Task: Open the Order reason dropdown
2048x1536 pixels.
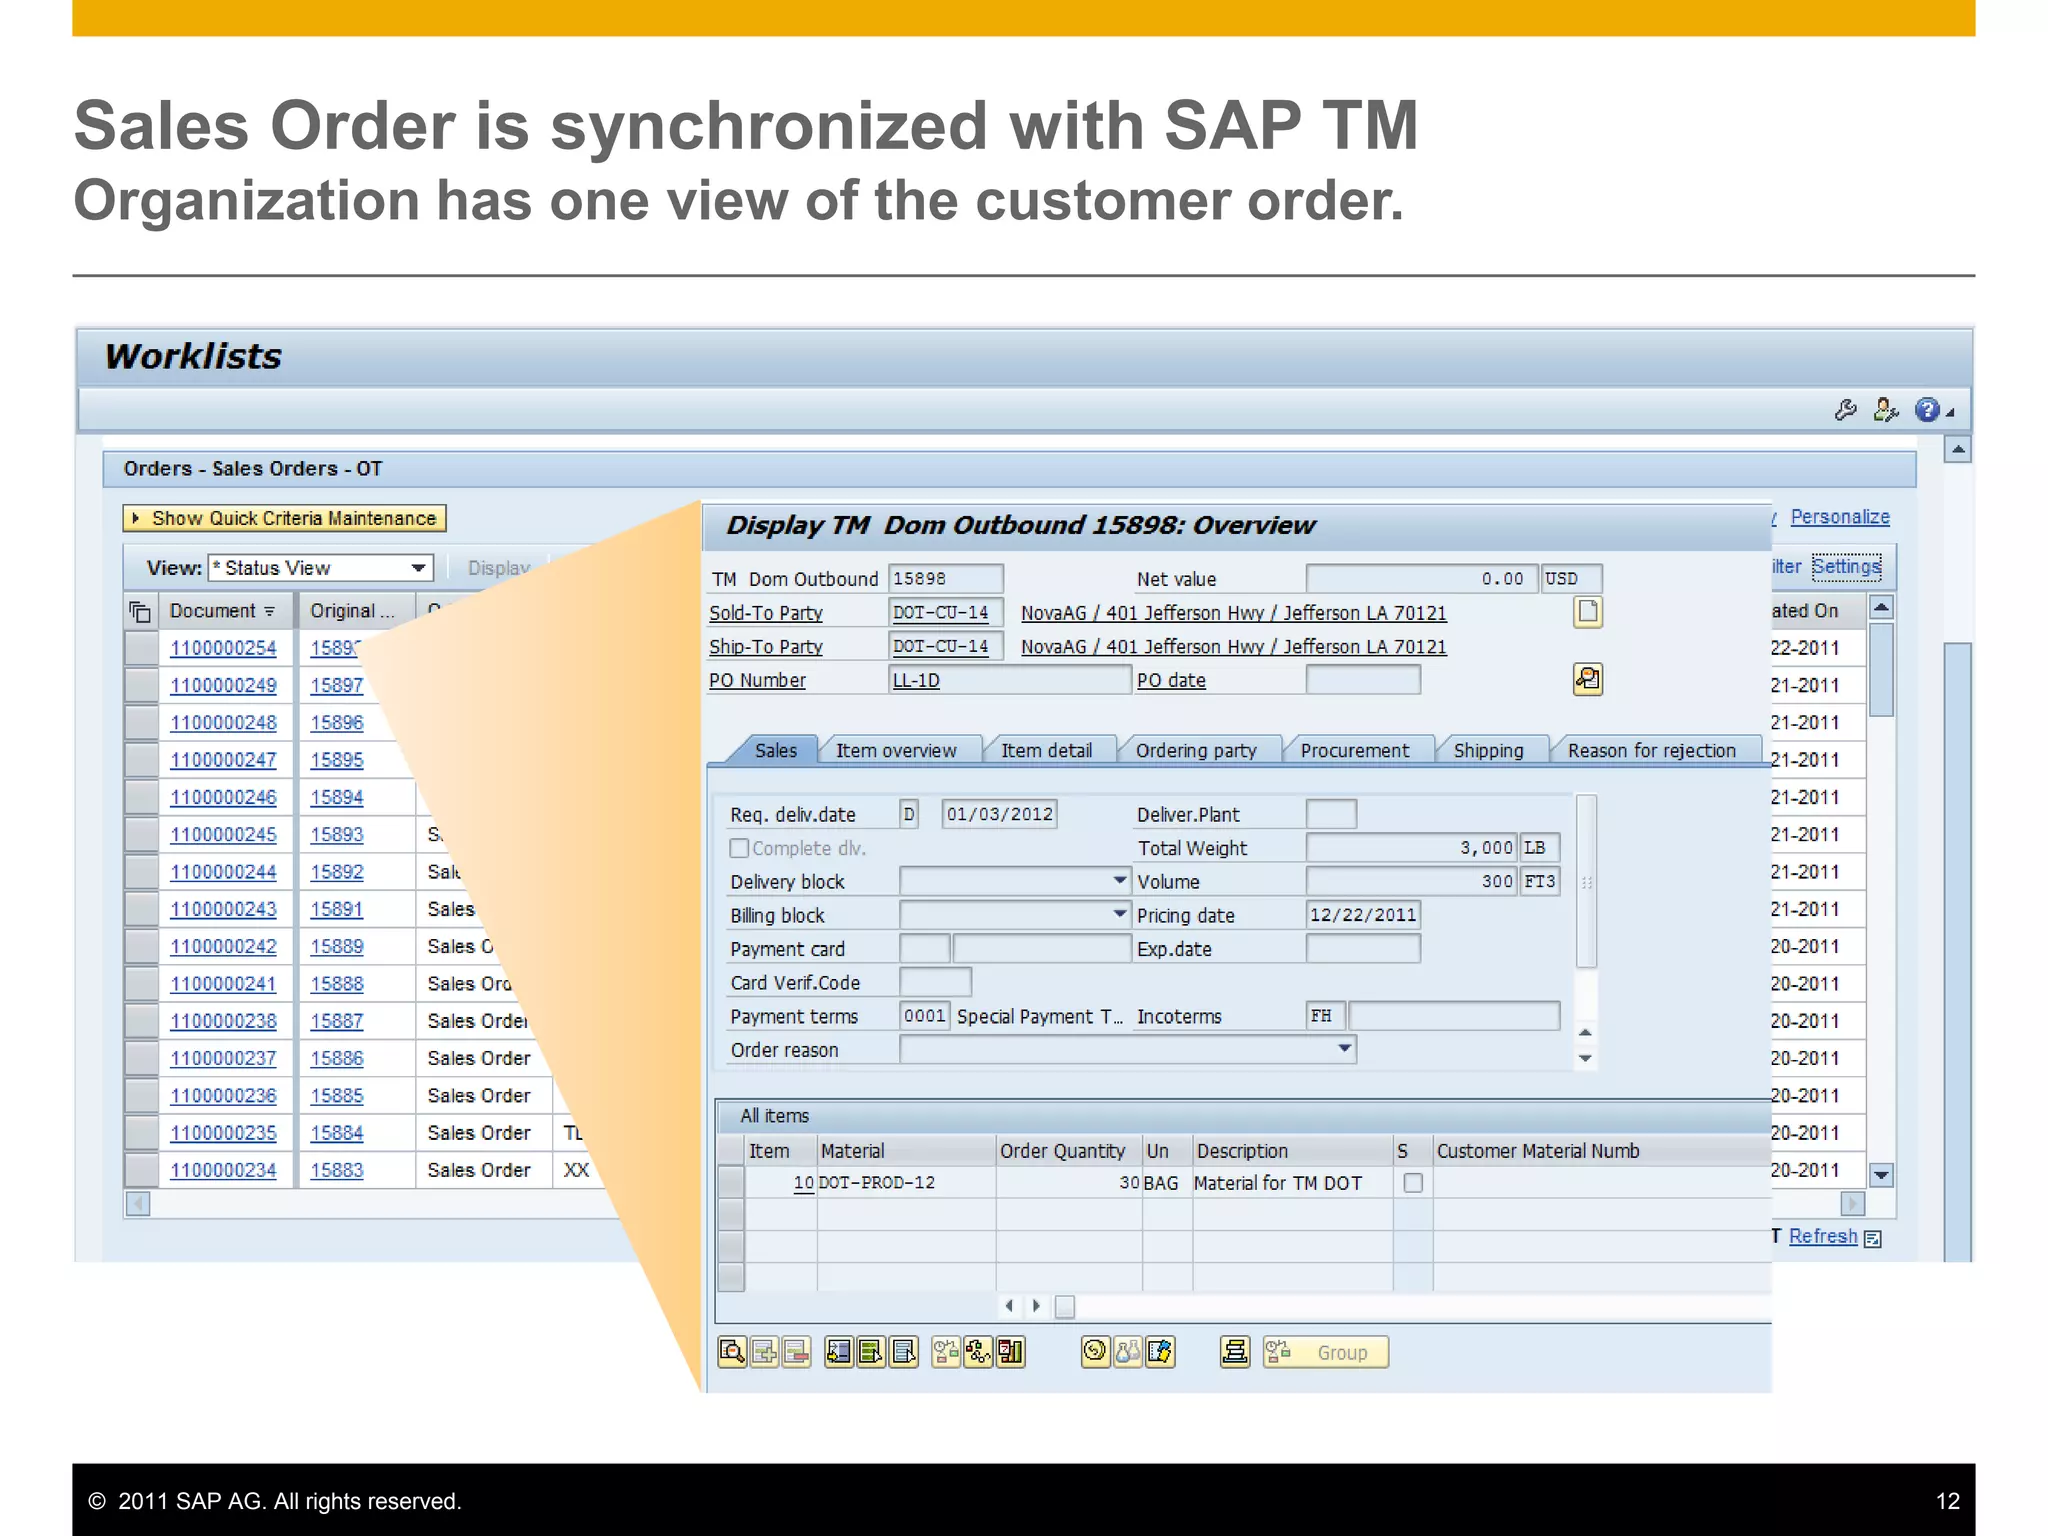Action: pyautogui.click(x=1345, y=1049)
